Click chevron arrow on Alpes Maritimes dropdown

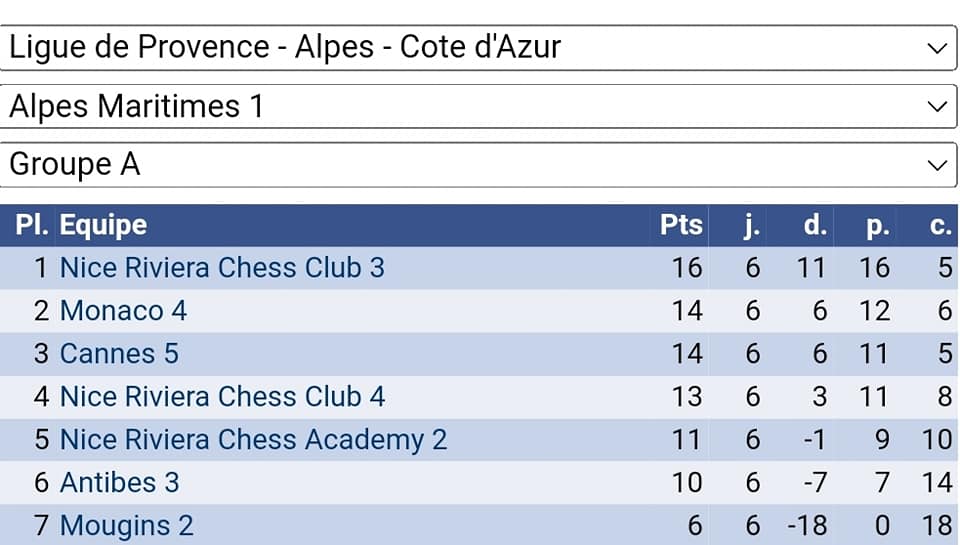click(x=937, y=106)
